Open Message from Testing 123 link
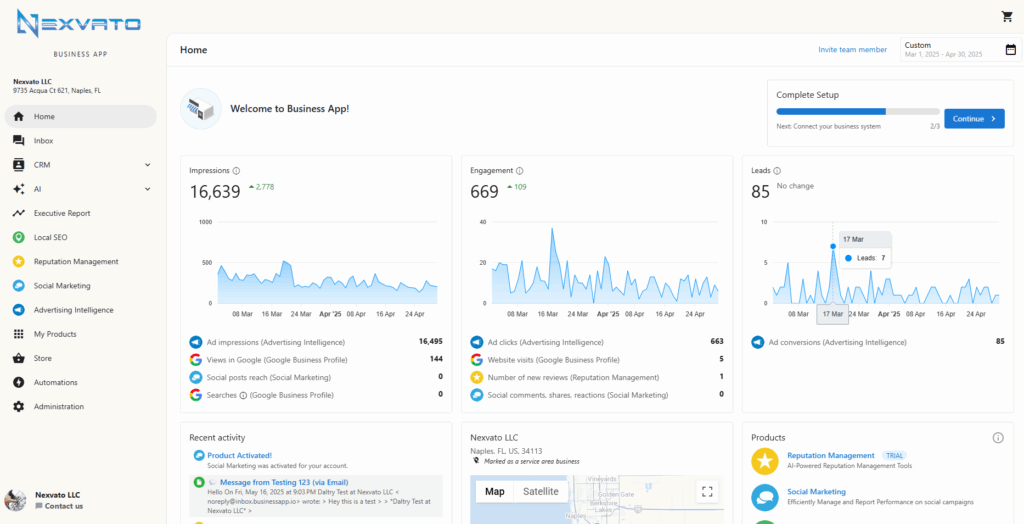The image size is (1024, 524). pyautogui.click(x=284, y=483)
